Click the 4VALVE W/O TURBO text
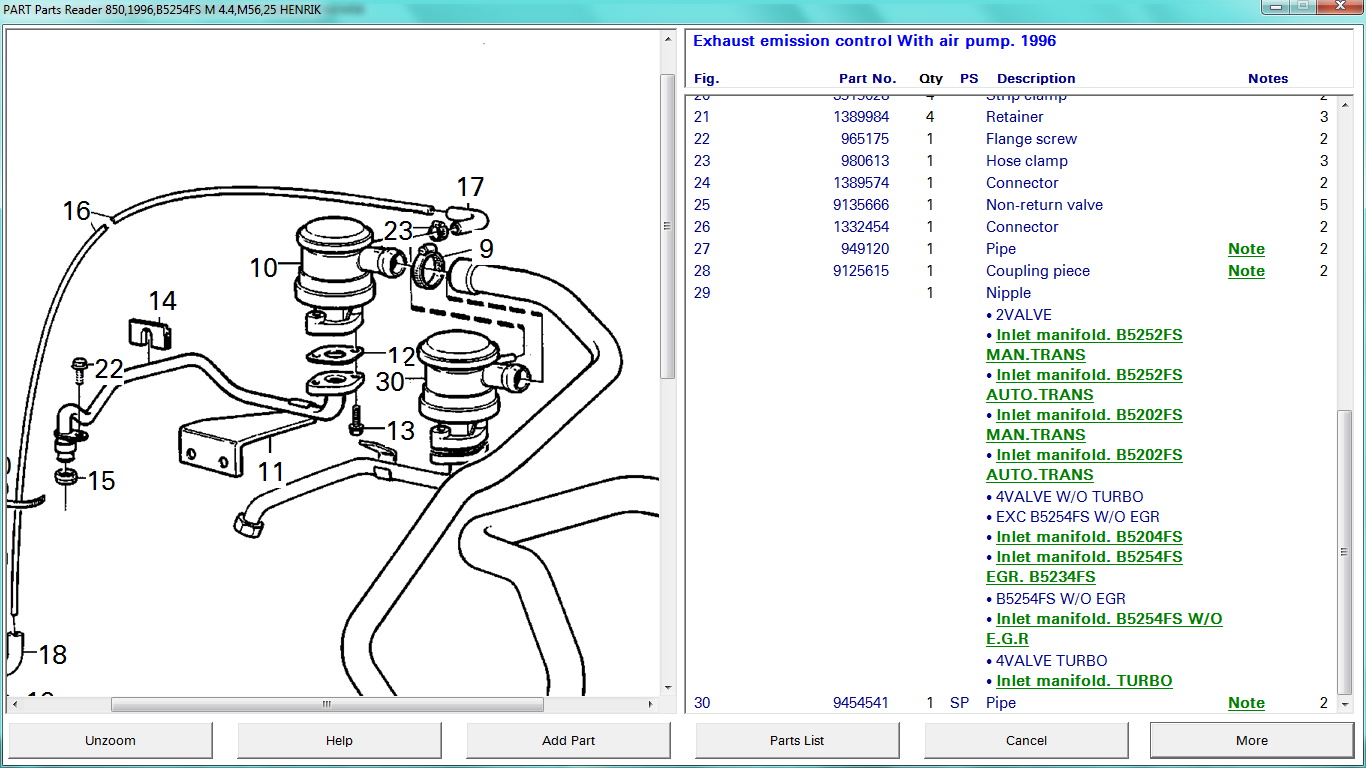This screenshot has height=768, width=1366. (x=1069, y=497)
